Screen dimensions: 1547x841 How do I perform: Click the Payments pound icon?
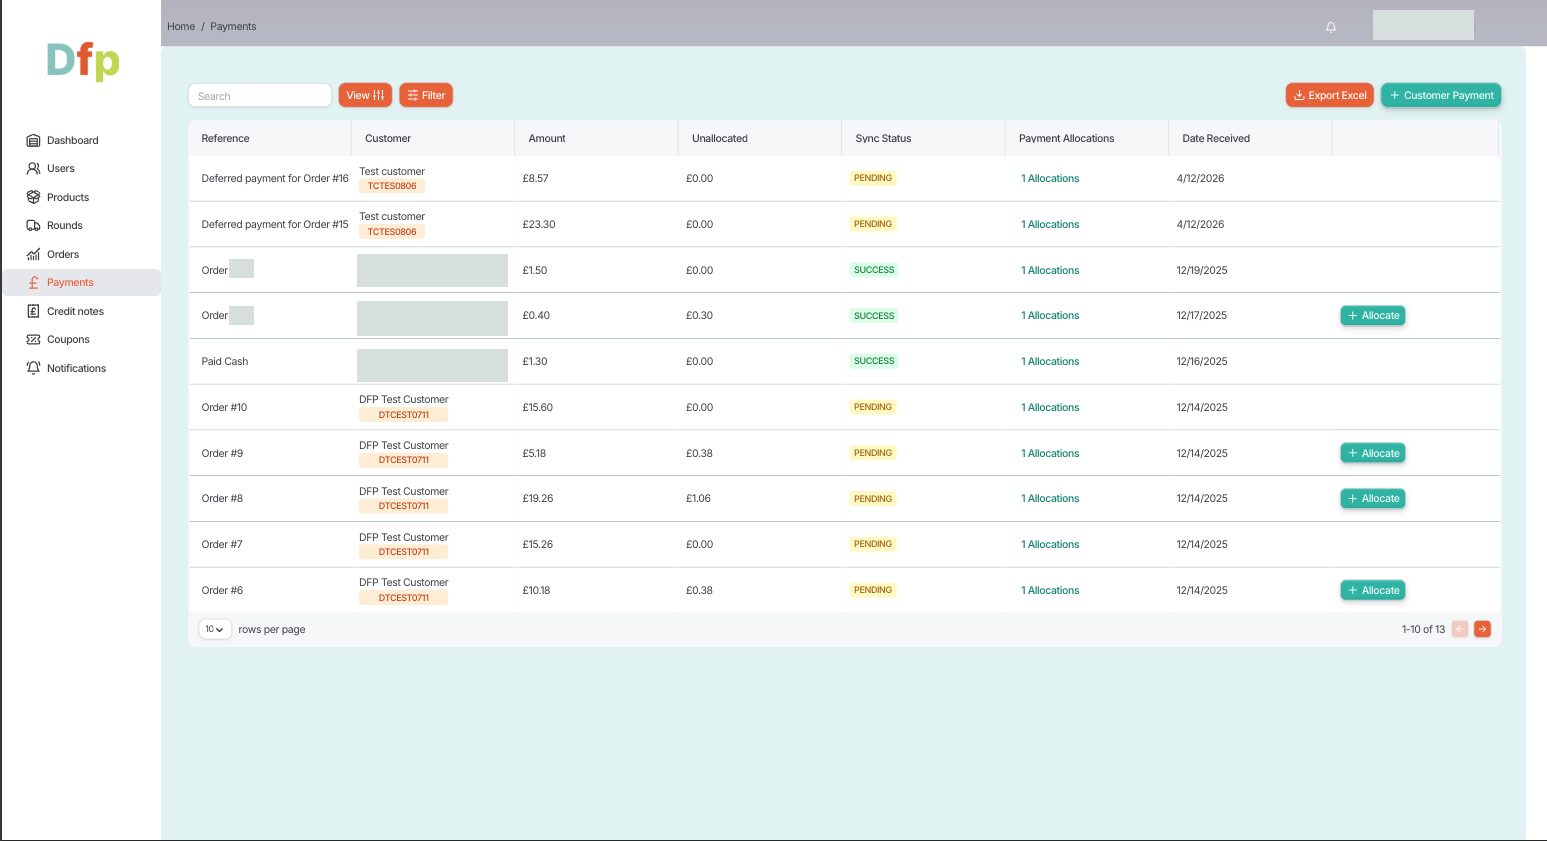coord(33,283)
